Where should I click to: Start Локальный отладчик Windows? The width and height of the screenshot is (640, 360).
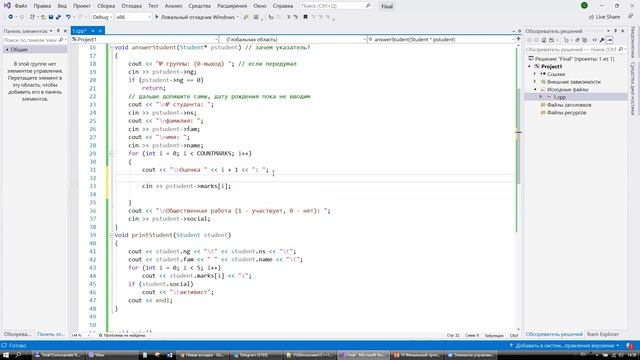point(196,17)
